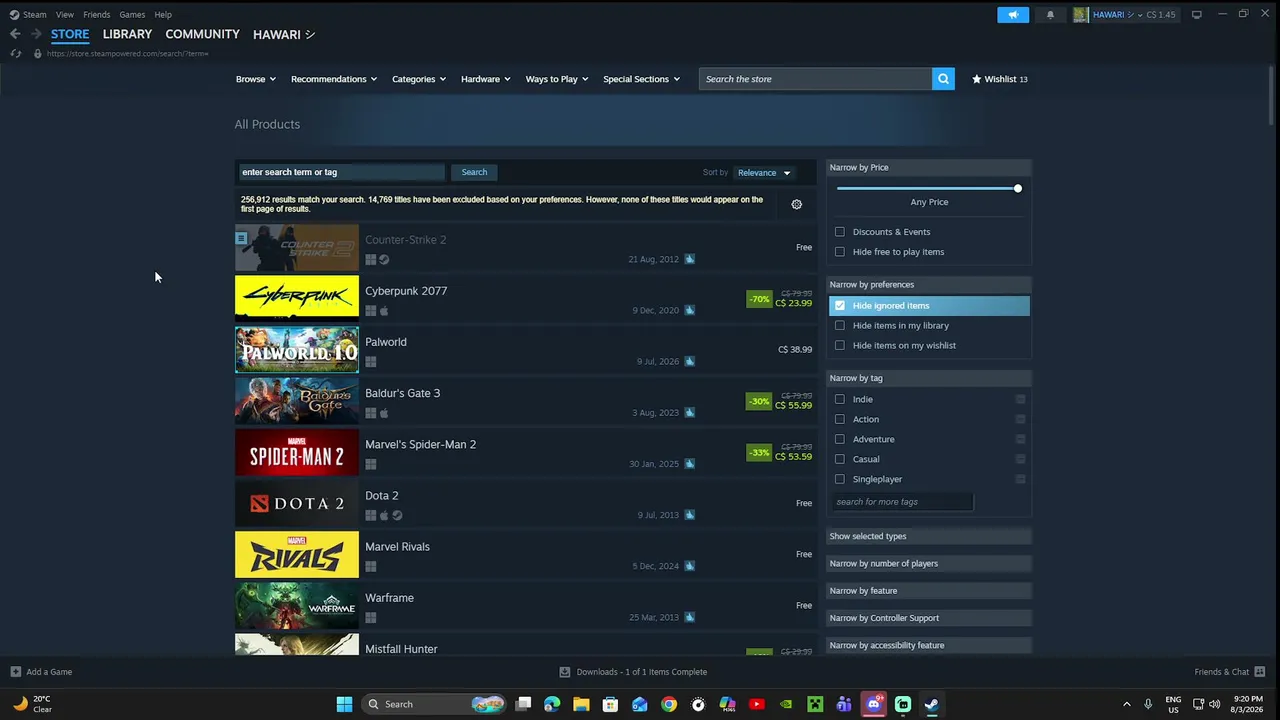
Task: Open YouTube from taskbar
Action: pos(757,704)
